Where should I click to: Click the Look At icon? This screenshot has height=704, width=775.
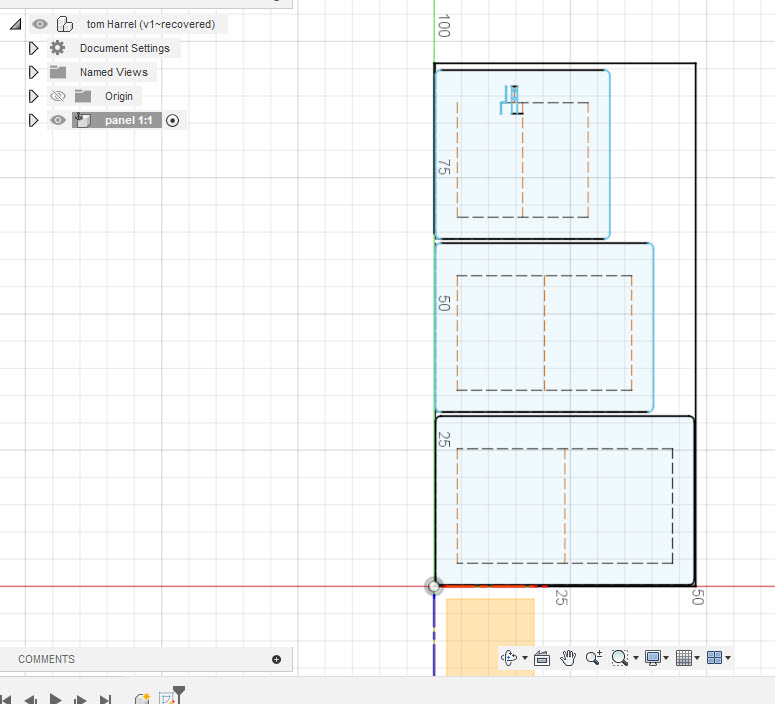(542, 658)
